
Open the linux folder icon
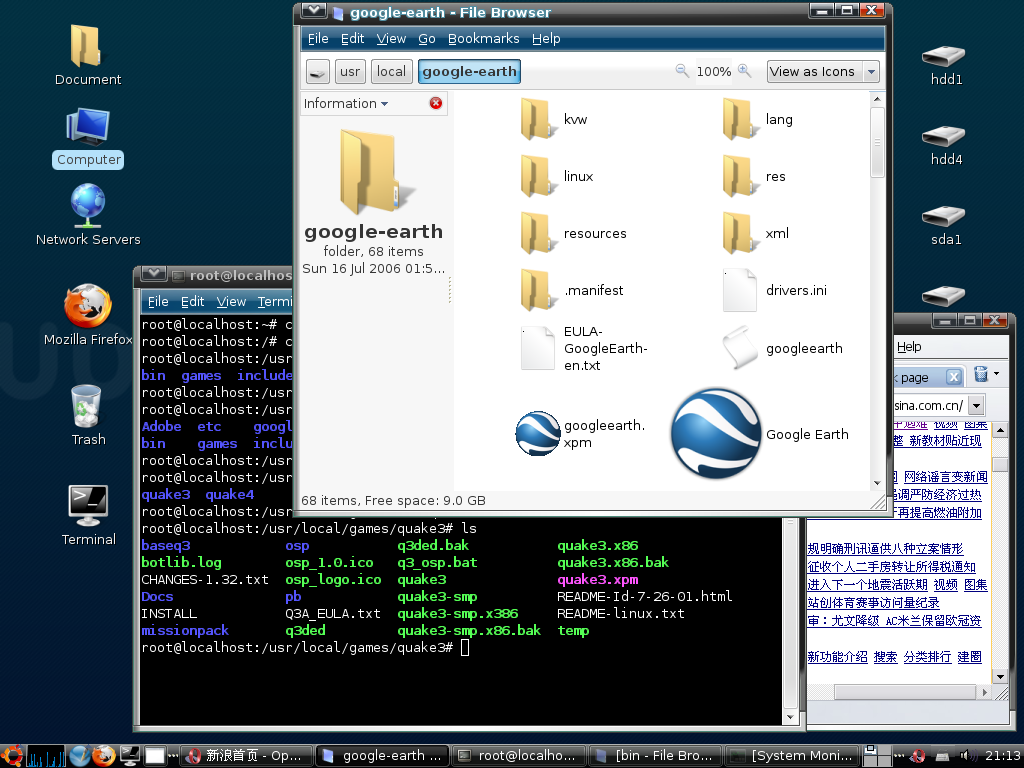click(537, 176)
